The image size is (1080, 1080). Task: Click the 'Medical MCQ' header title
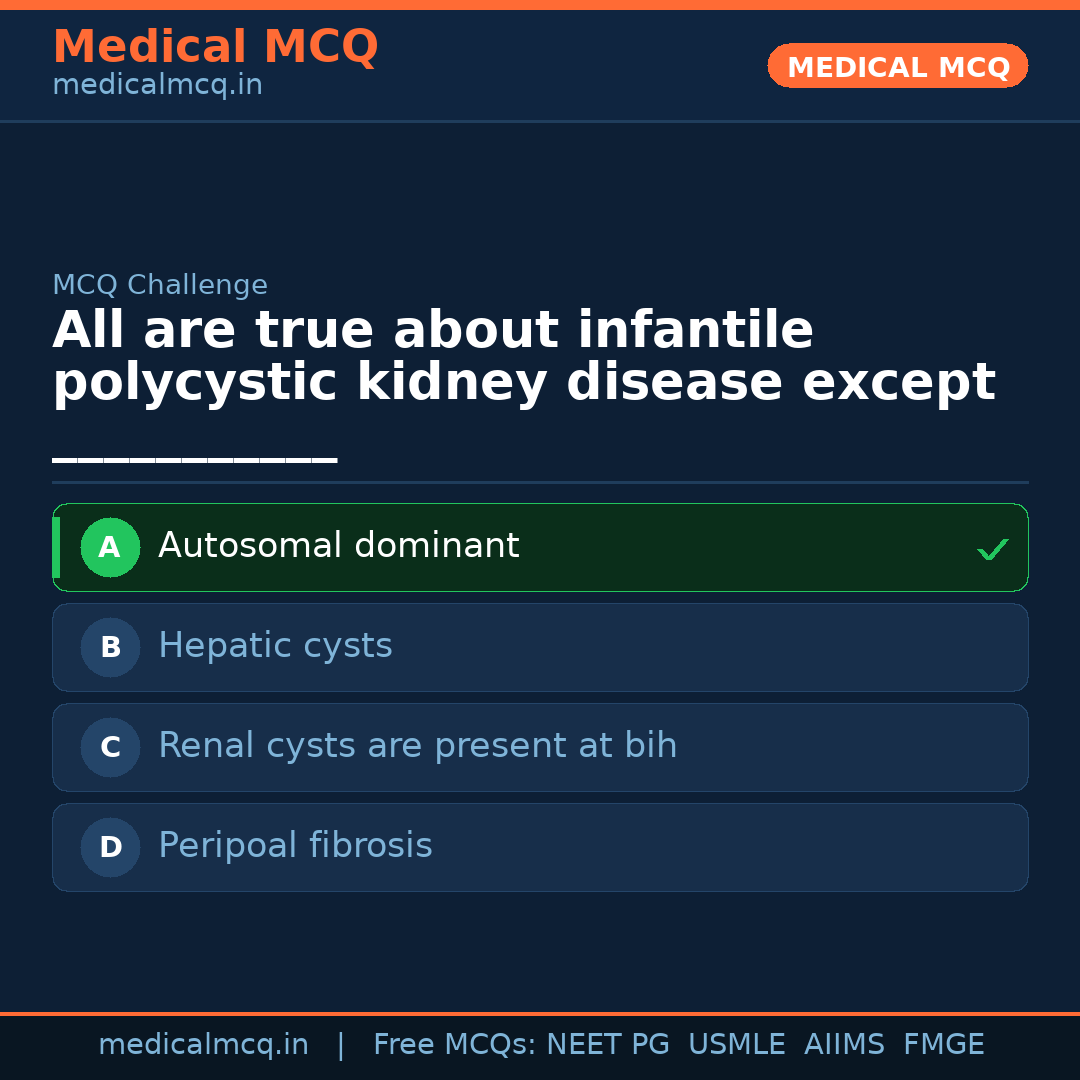click(x=215, y=47)
